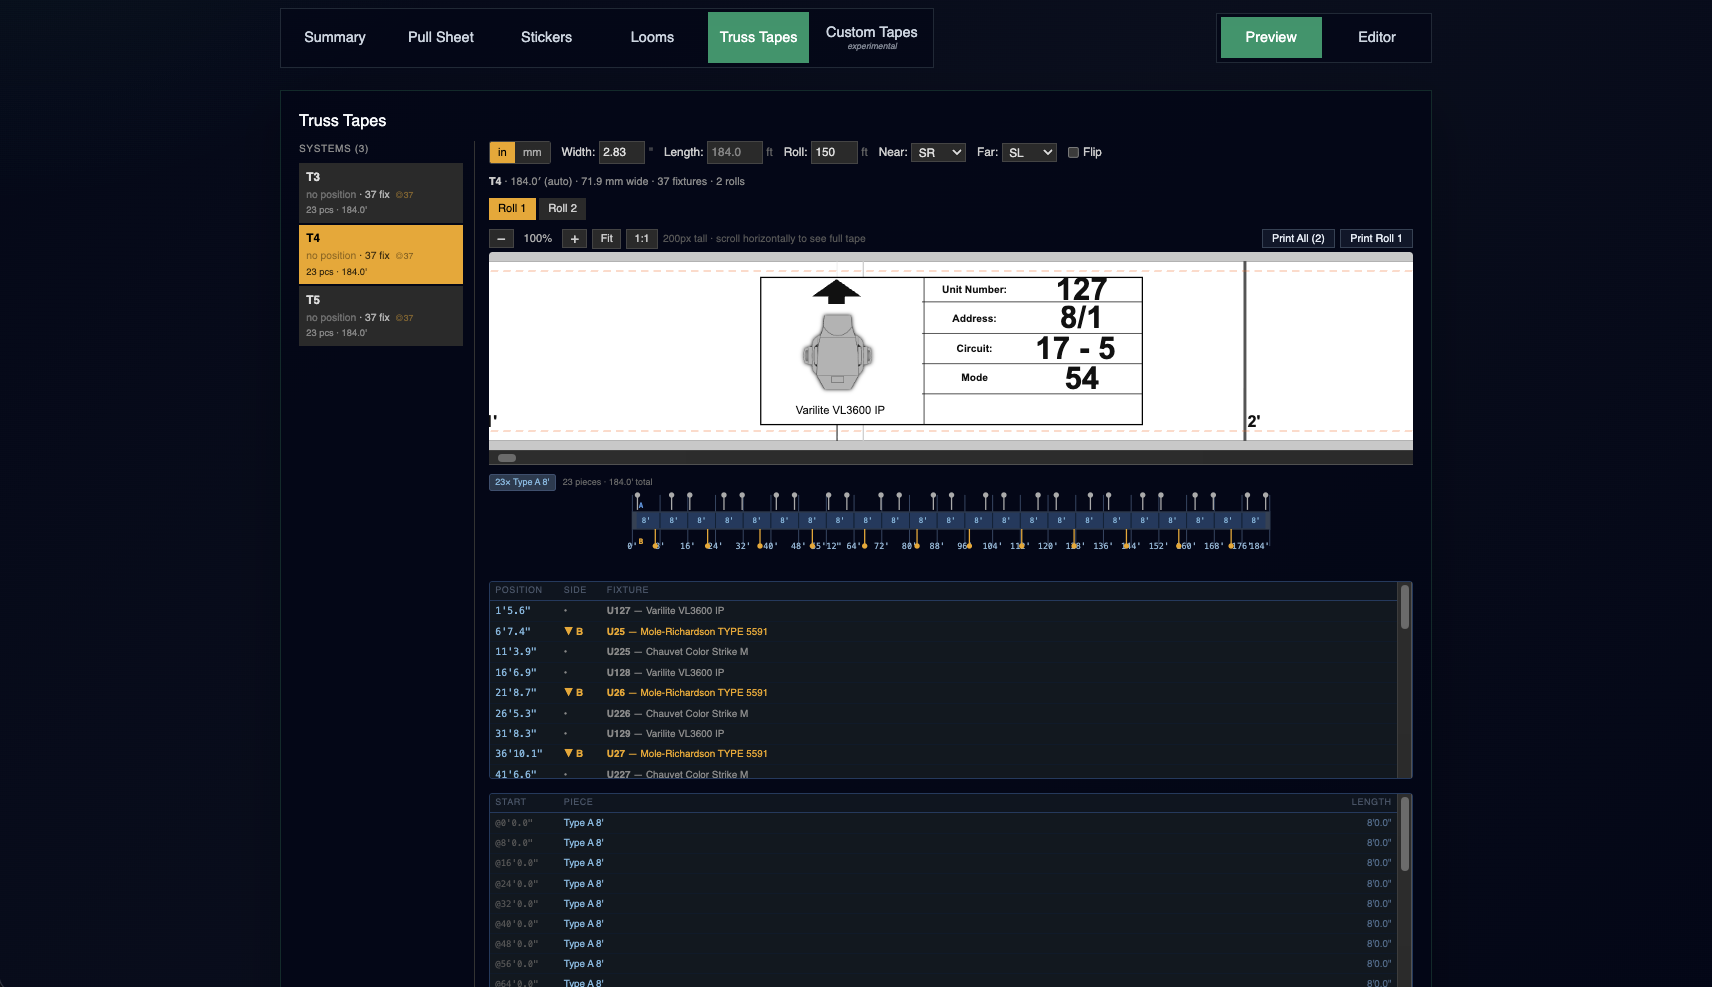Select the U26 Mole-Richardson TYPE 5591 row
The width and height of the screenshot is (1712, 987).
click(x=943, y=692)
